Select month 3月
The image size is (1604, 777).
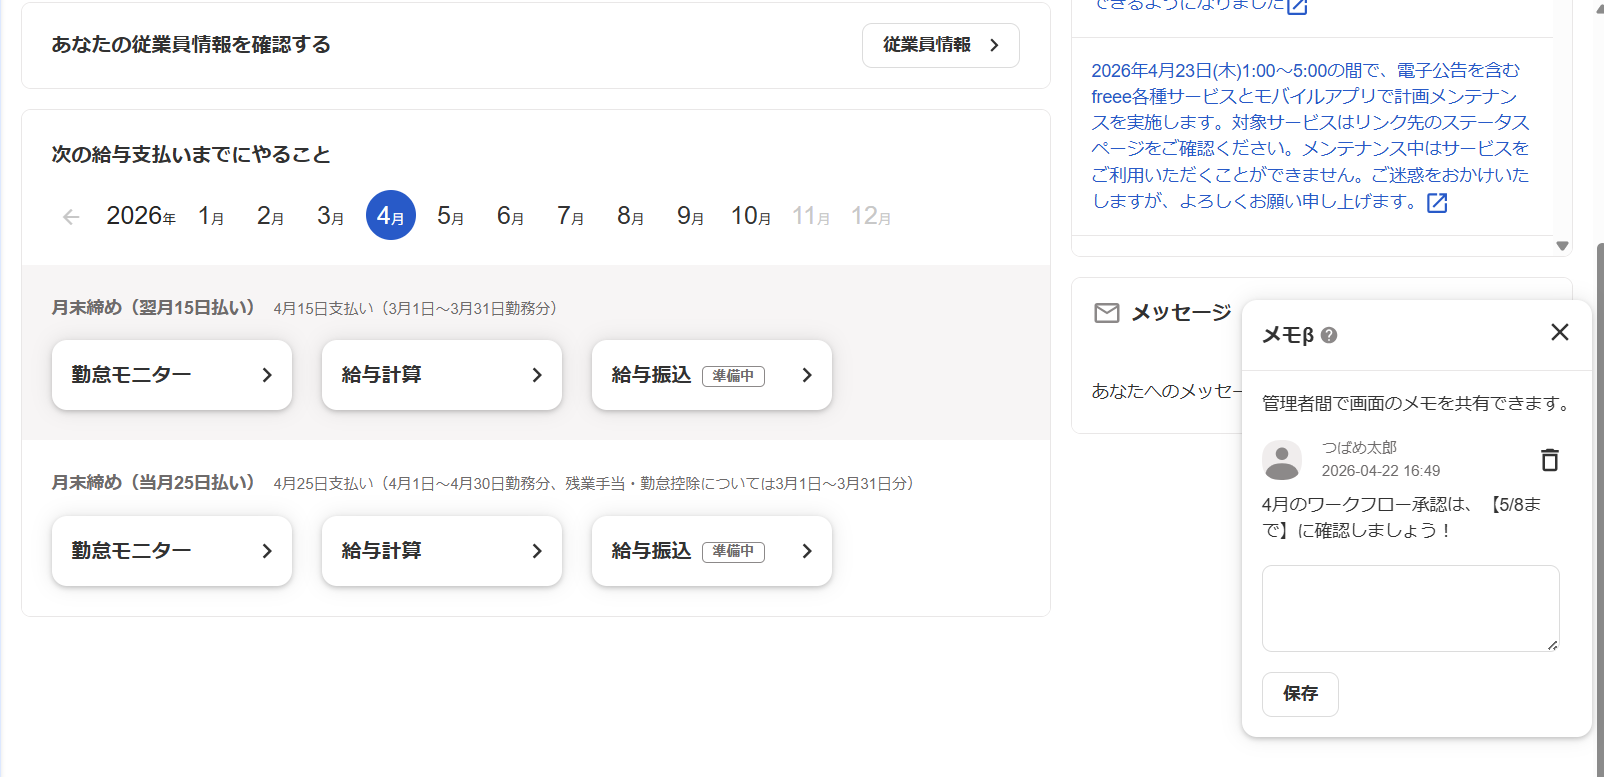(x=331, y=216)
